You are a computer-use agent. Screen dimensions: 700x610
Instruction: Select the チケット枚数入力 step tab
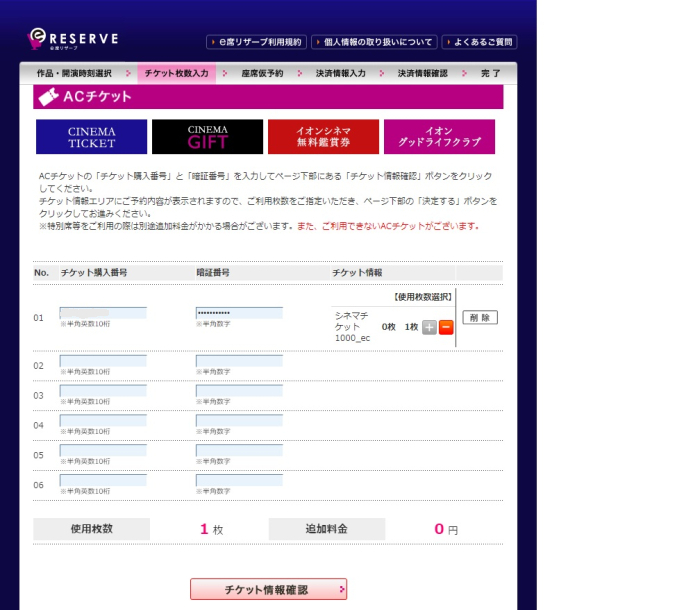point(176,74)
